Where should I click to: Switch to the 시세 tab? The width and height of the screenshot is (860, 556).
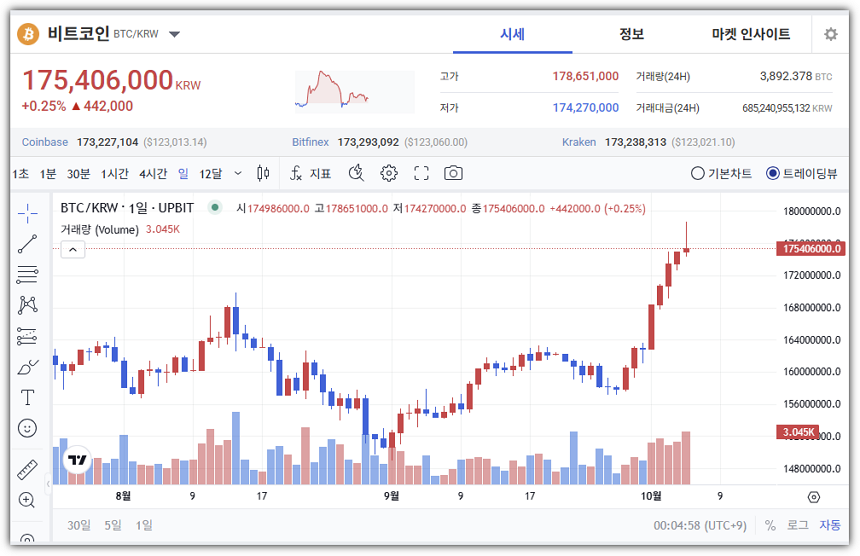tap(512, 34)
